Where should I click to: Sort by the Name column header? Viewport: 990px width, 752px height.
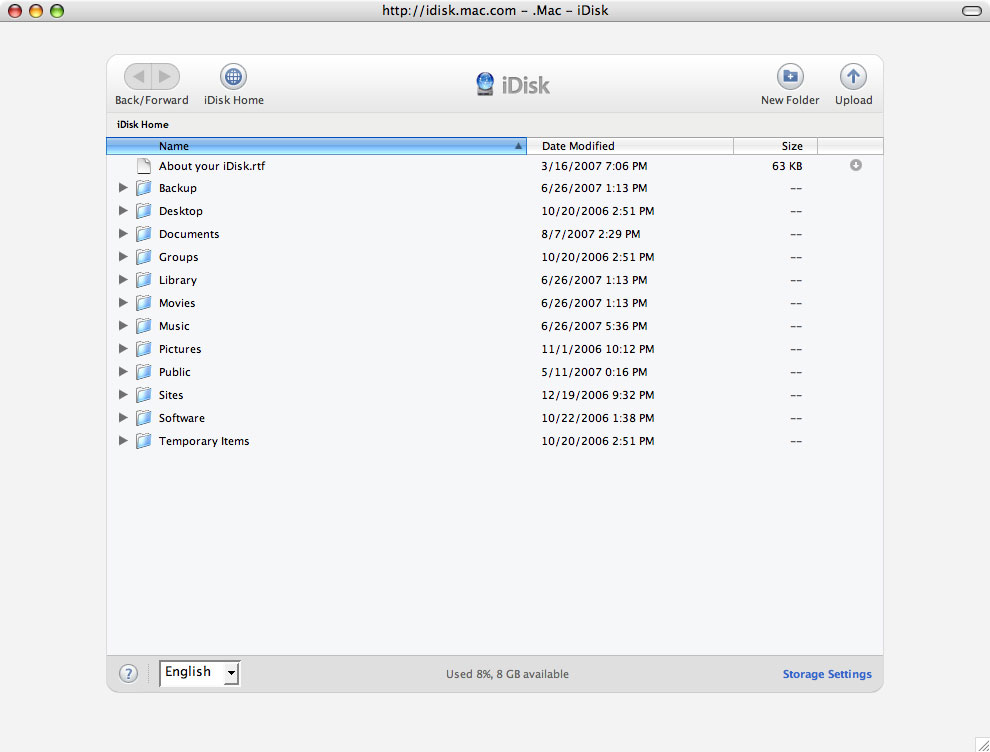point(316,146)
